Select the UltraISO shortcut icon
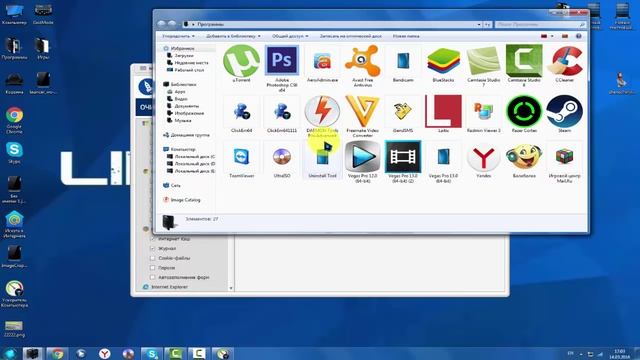 282,157
